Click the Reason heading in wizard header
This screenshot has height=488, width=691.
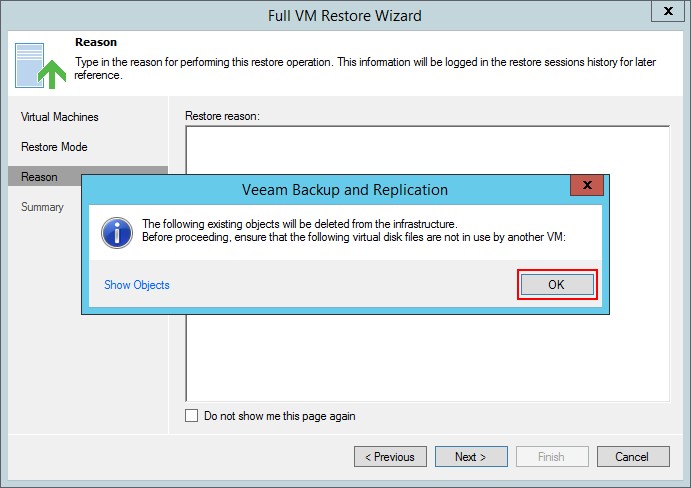[96, 42]
